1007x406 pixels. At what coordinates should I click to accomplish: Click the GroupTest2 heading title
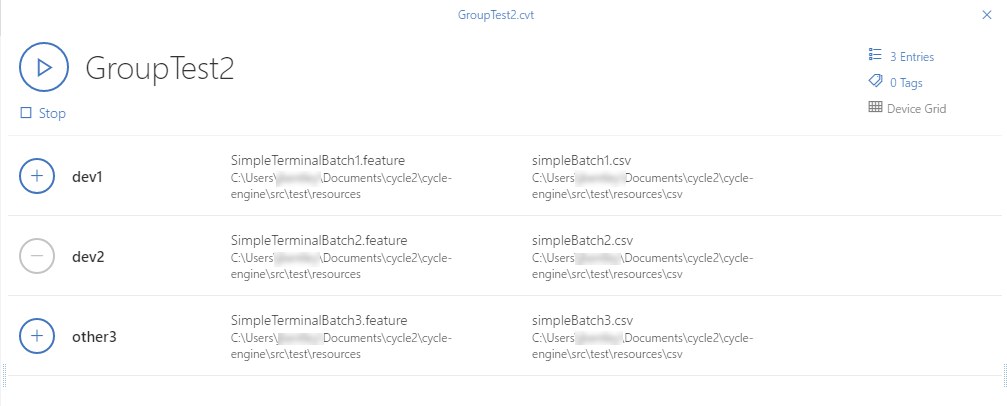click(160, 68)
